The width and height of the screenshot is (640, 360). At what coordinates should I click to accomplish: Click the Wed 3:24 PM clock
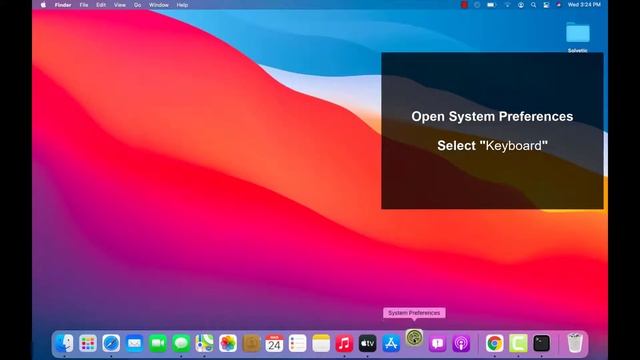(x=584, y=5)
